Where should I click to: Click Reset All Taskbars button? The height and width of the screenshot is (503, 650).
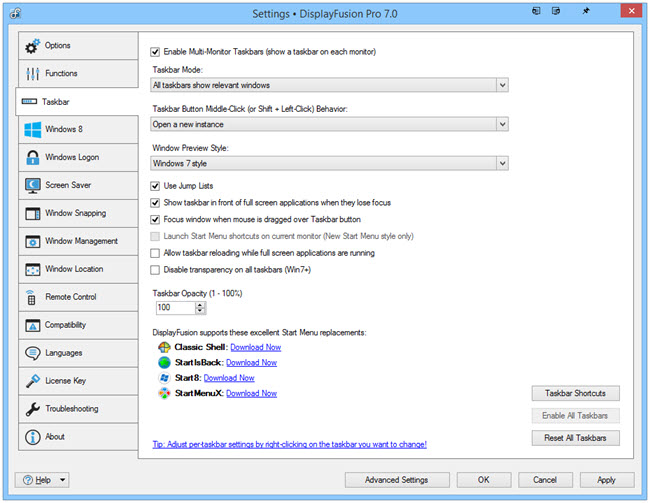tap(575, 438)
